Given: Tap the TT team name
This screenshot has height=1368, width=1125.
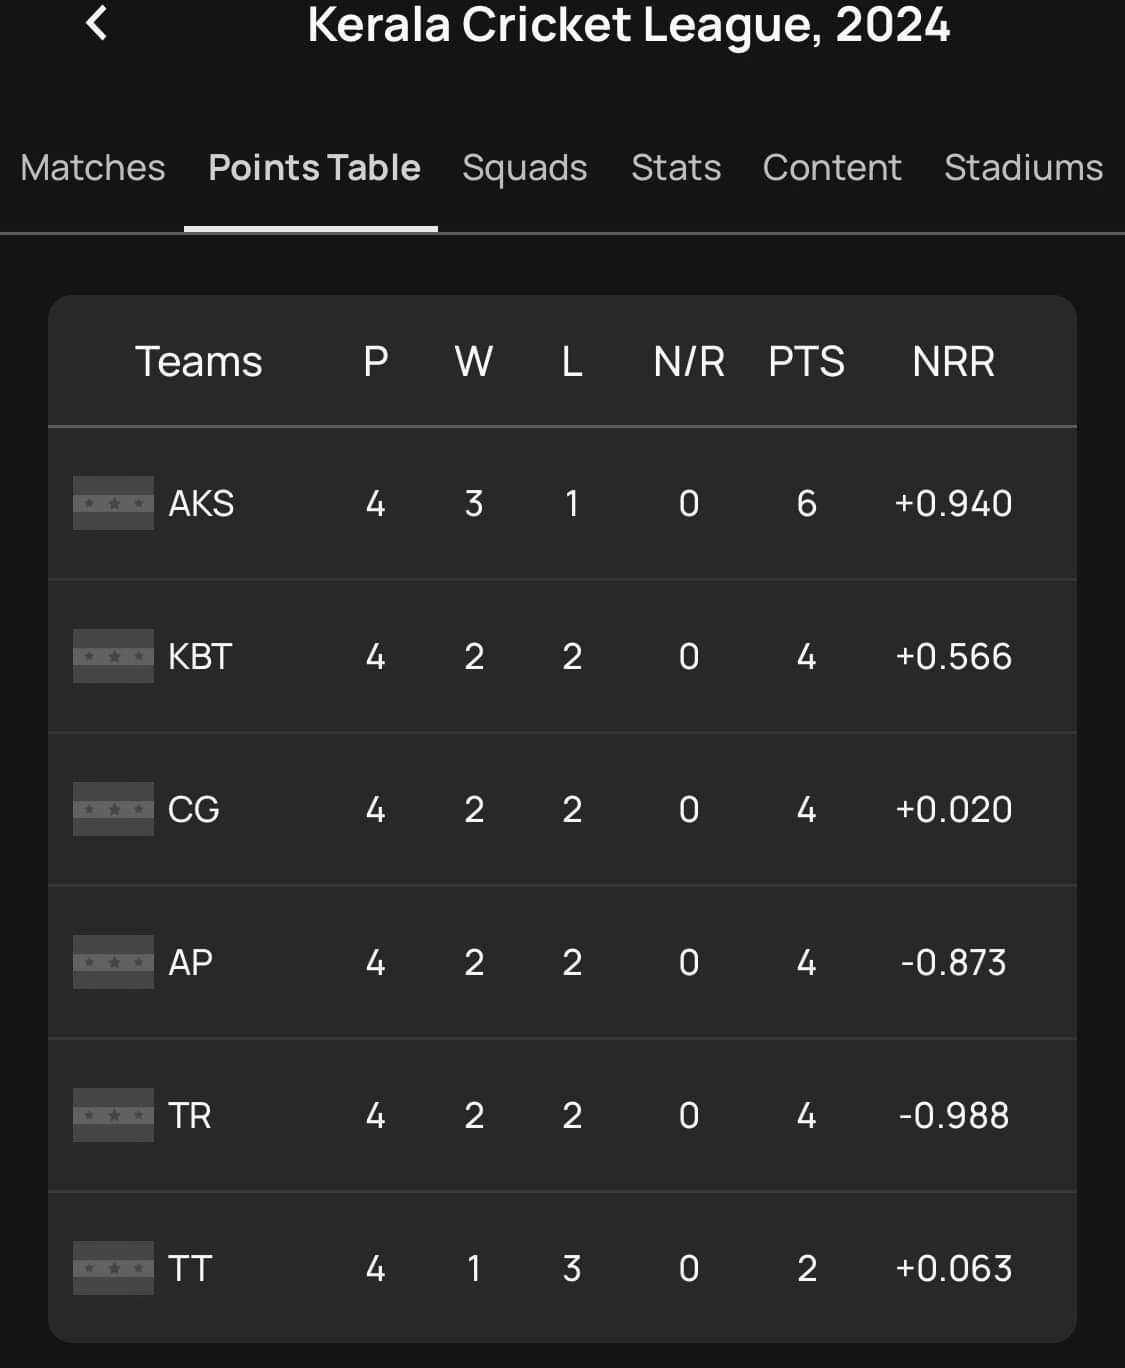Looking at the screenshot, I should coord(190,1268).
